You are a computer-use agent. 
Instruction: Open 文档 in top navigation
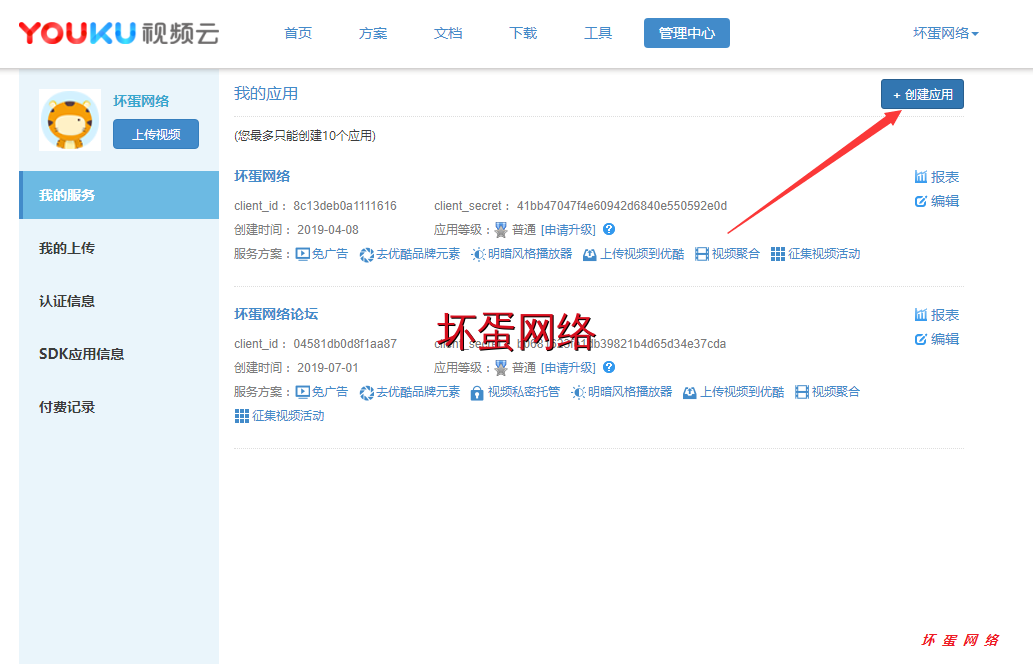tap(448, 33)
